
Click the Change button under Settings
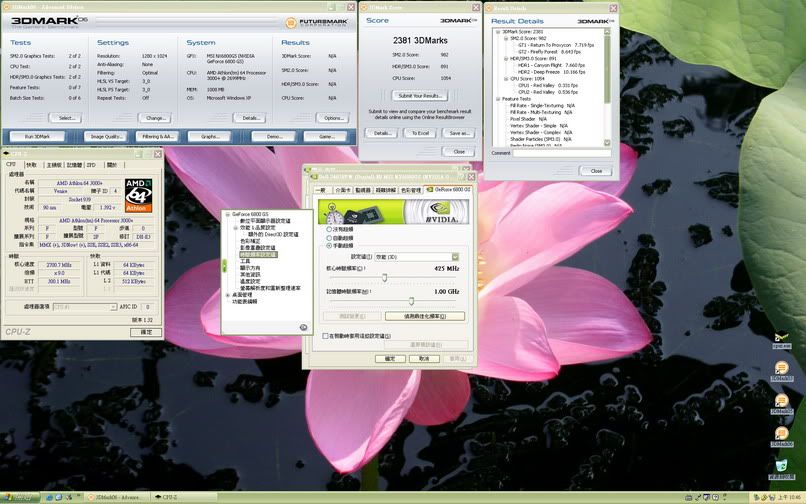[x=155, y=118]
